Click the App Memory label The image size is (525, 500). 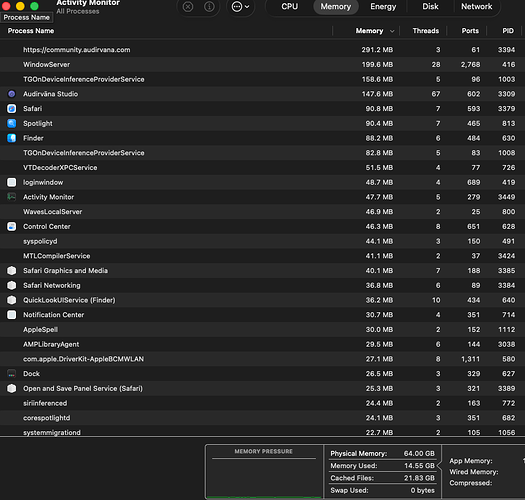click(471, 461)
